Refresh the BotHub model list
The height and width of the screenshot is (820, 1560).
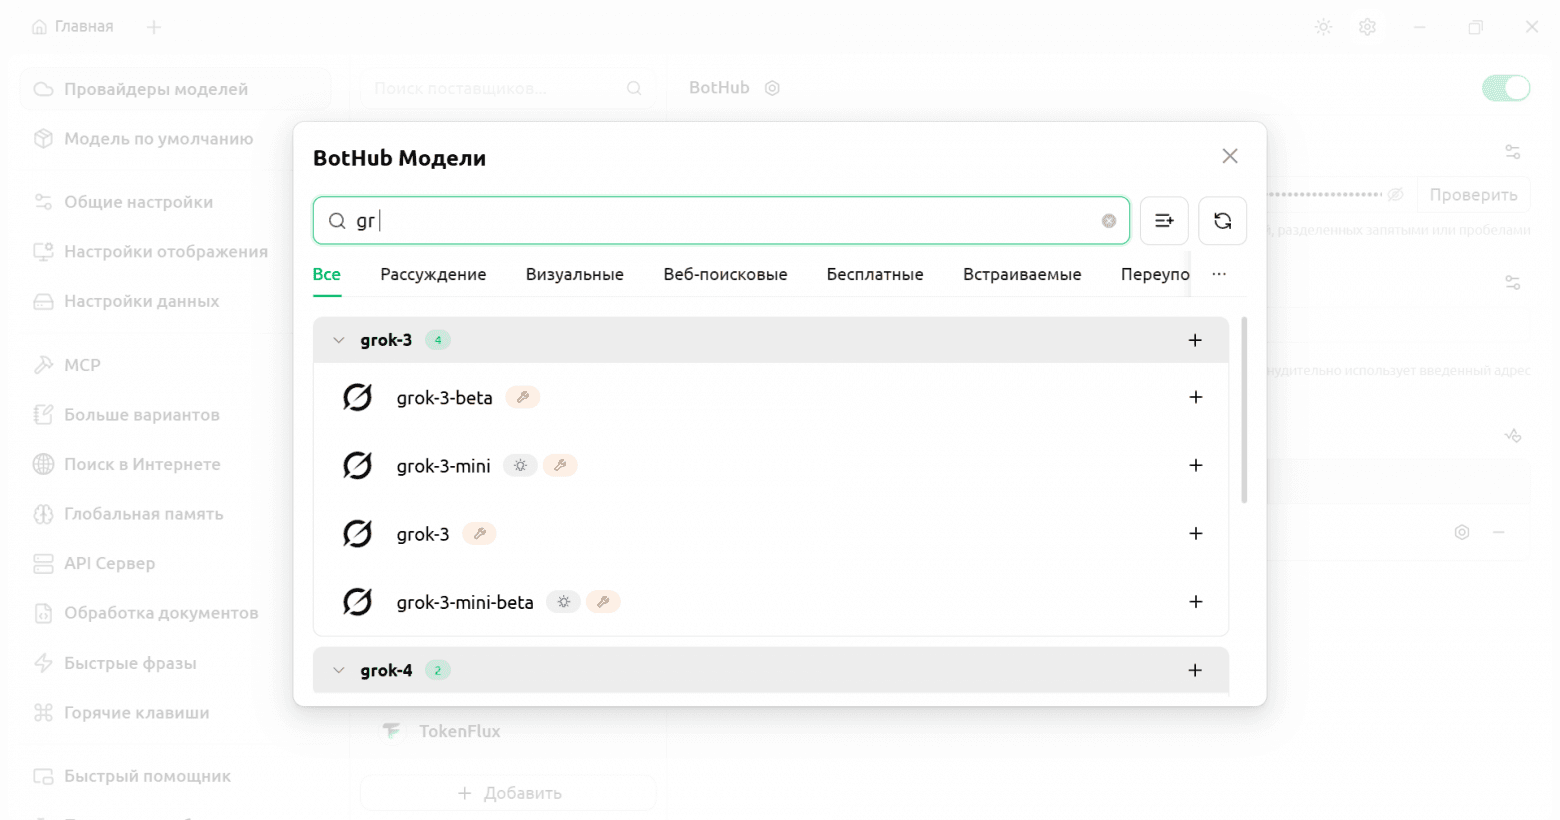click(1222, 221)
